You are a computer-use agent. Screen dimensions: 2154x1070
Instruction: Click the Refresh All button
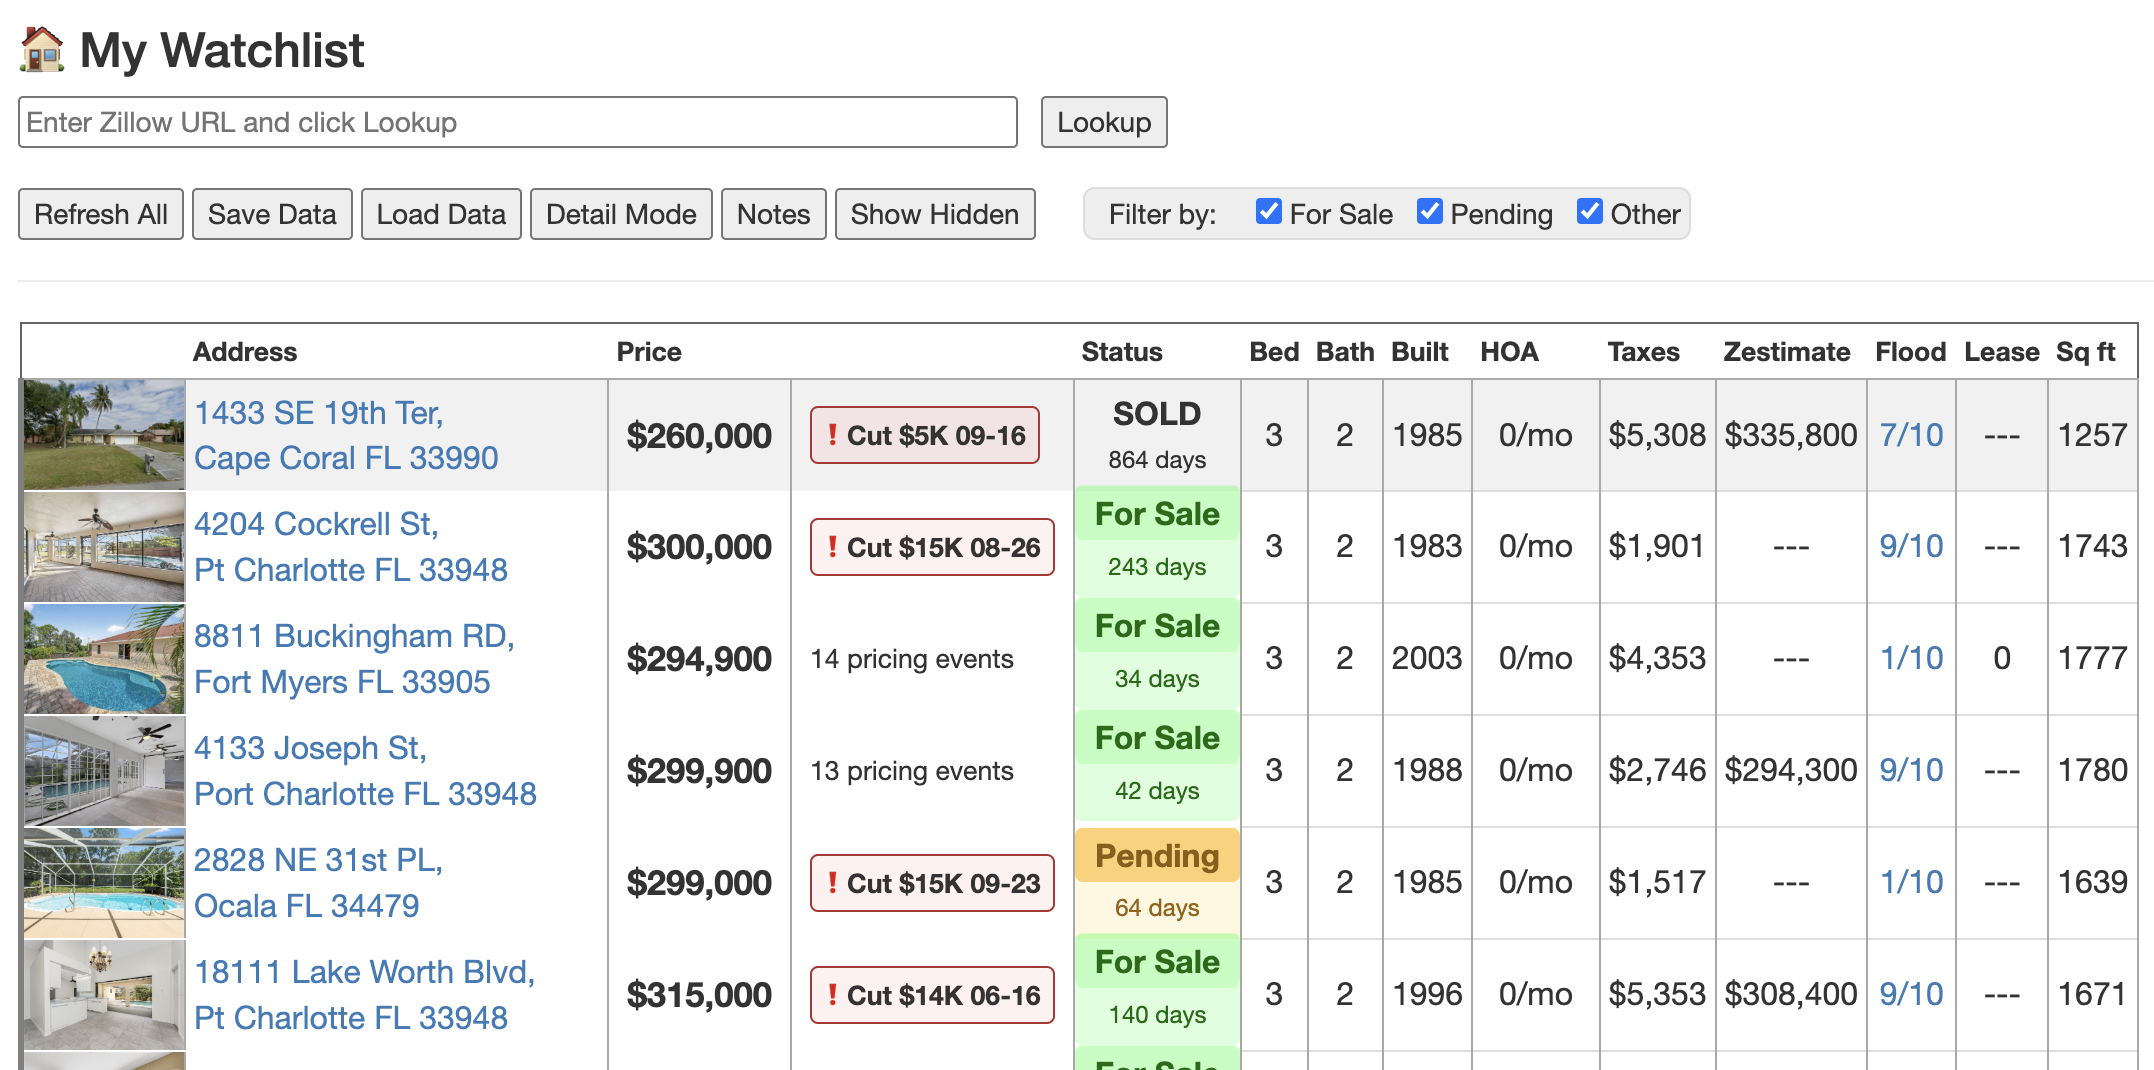pos(101,214)
